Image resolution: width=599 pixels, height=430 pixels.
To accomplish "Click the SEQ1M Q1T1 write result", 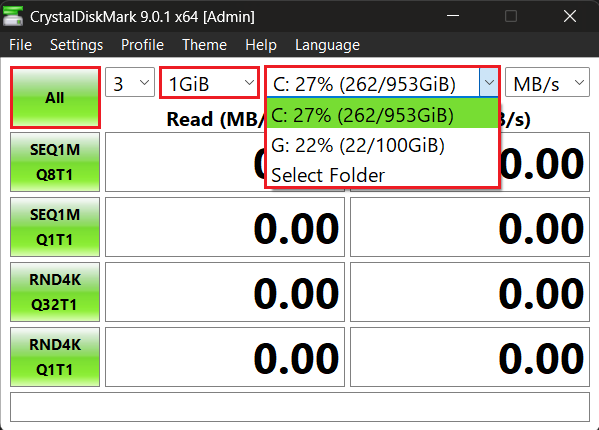I will [470, 227].
